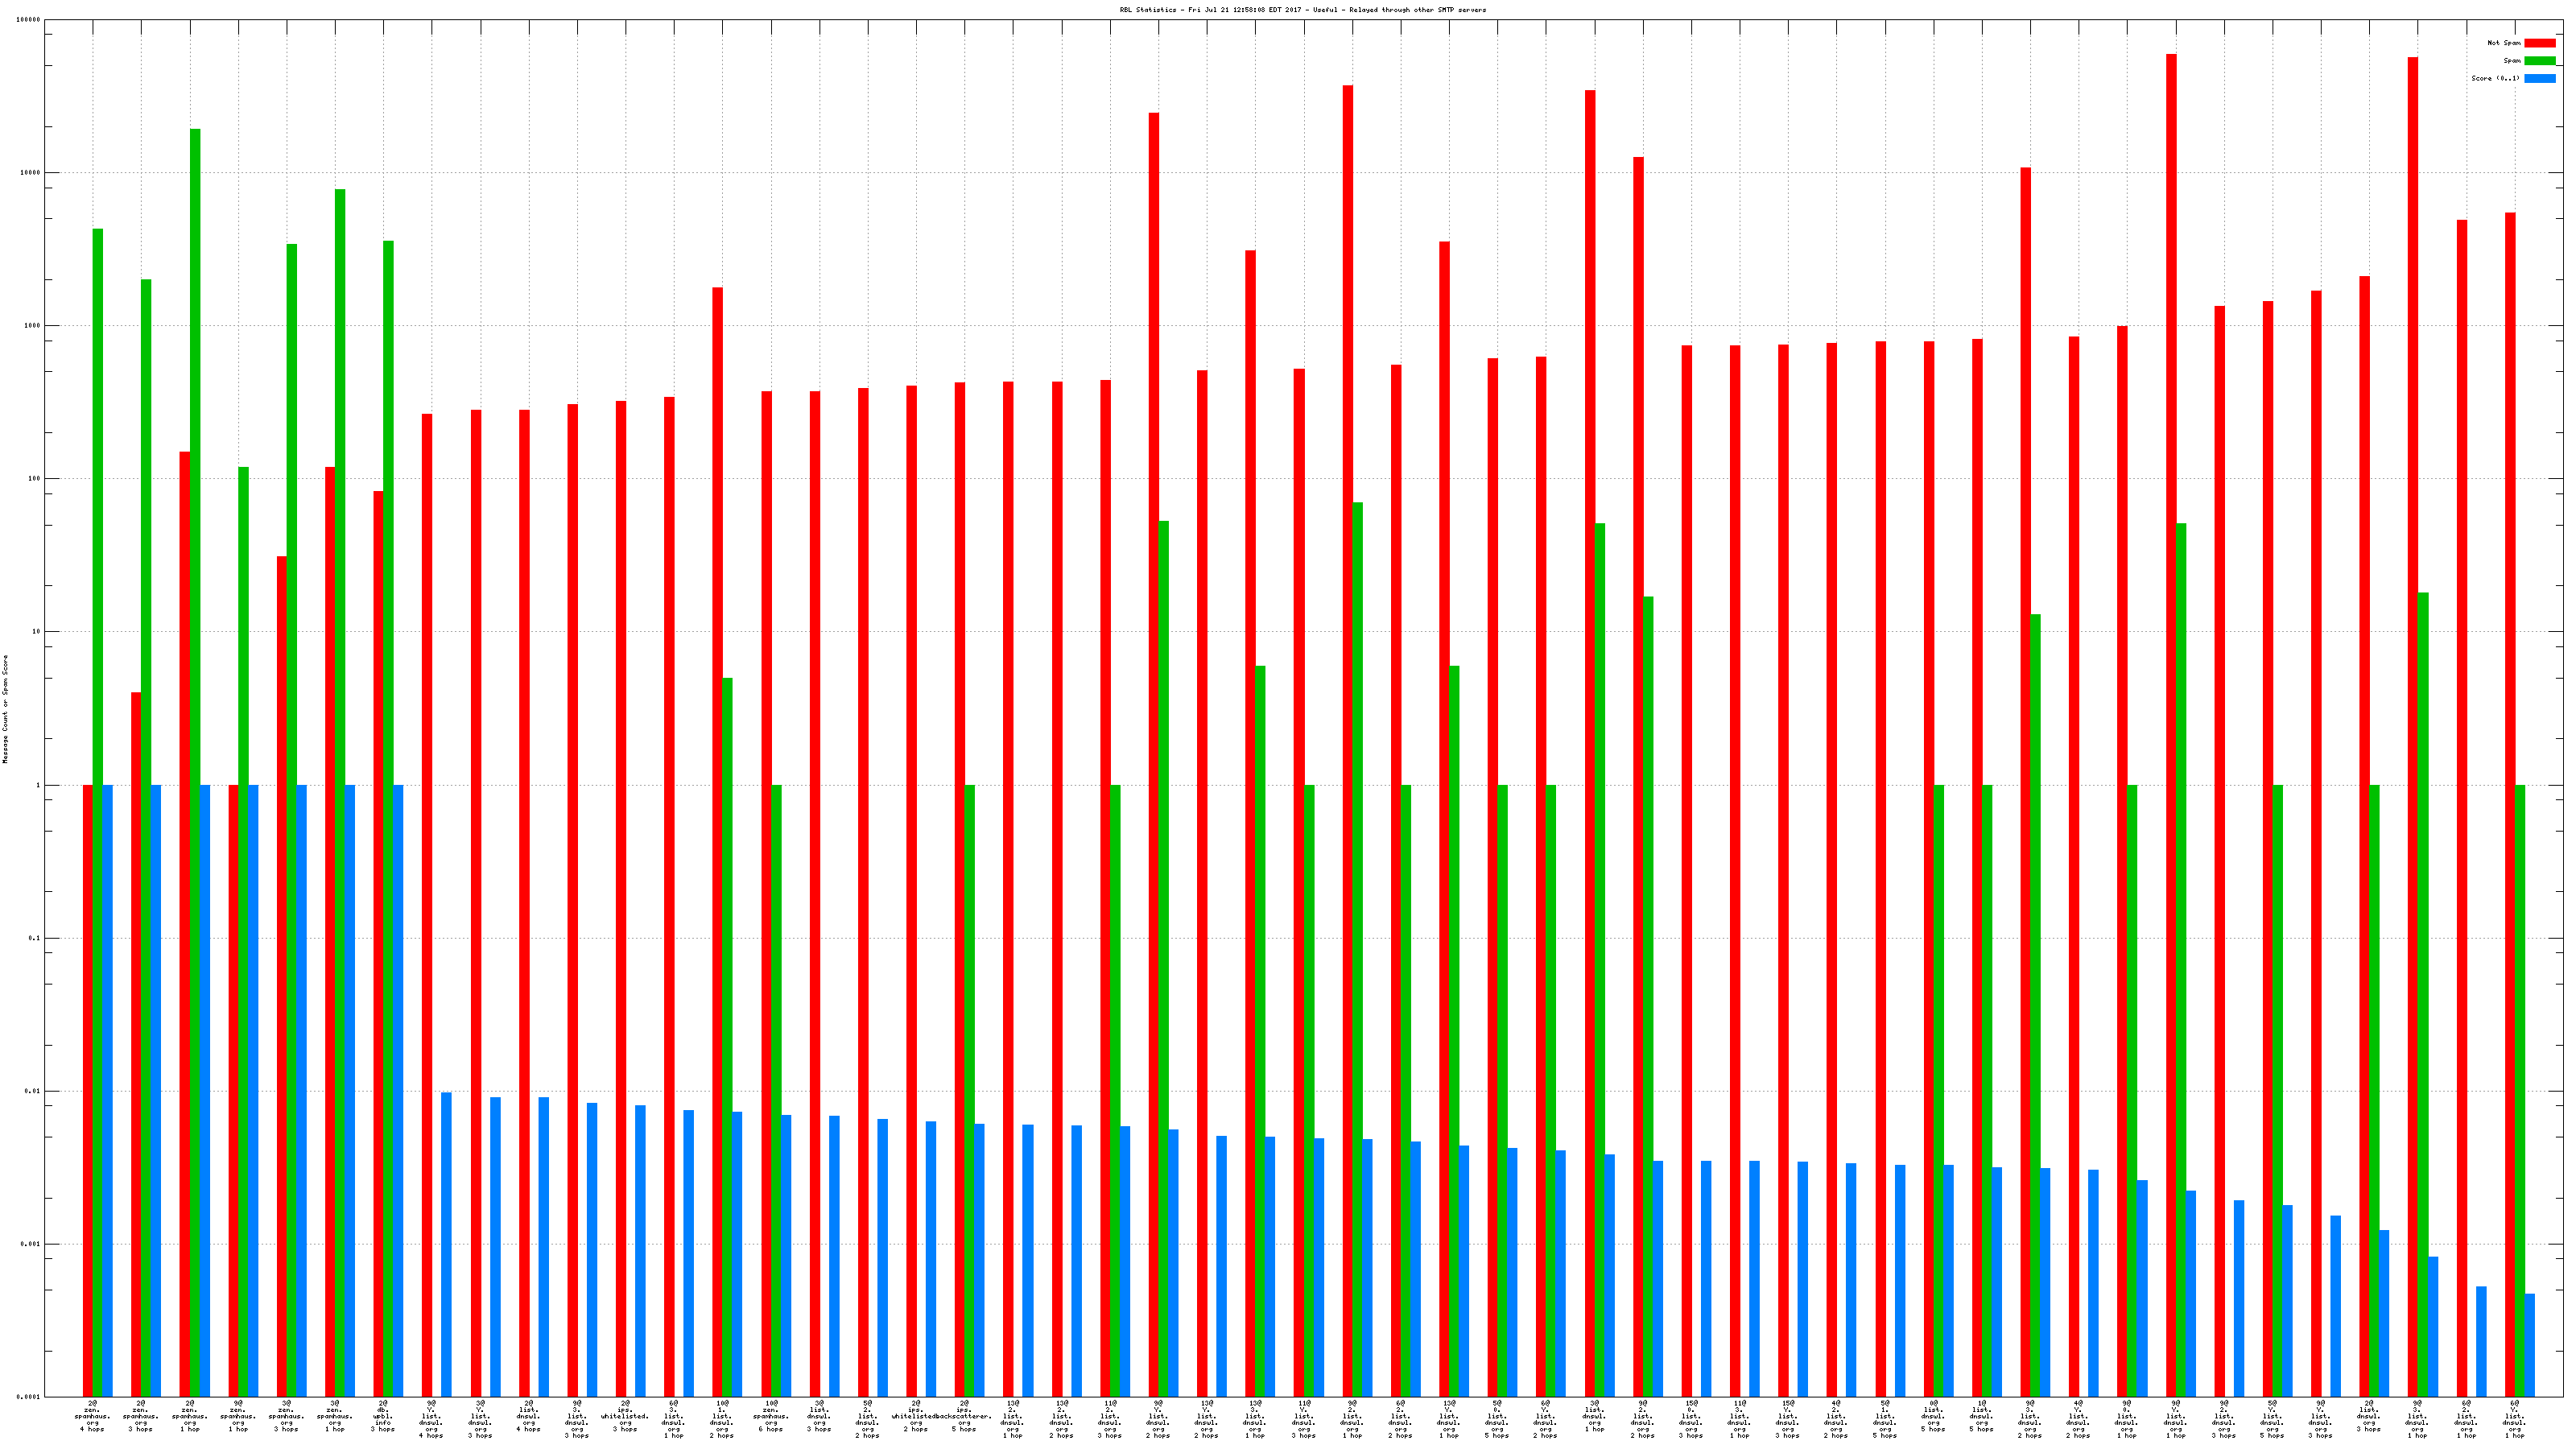
Task: Click the RBL Statistics chart title
Action: click(x=1302, y=10)
